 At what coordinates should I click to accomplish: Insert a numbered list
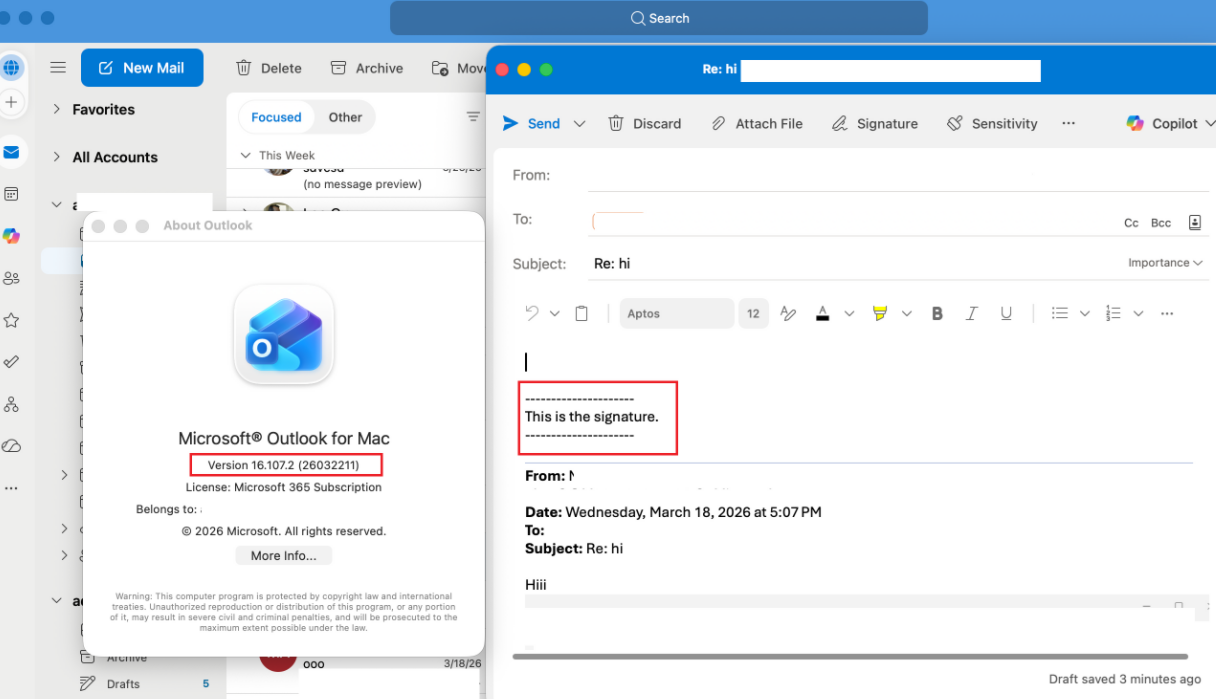click(x=1113, y=313)
